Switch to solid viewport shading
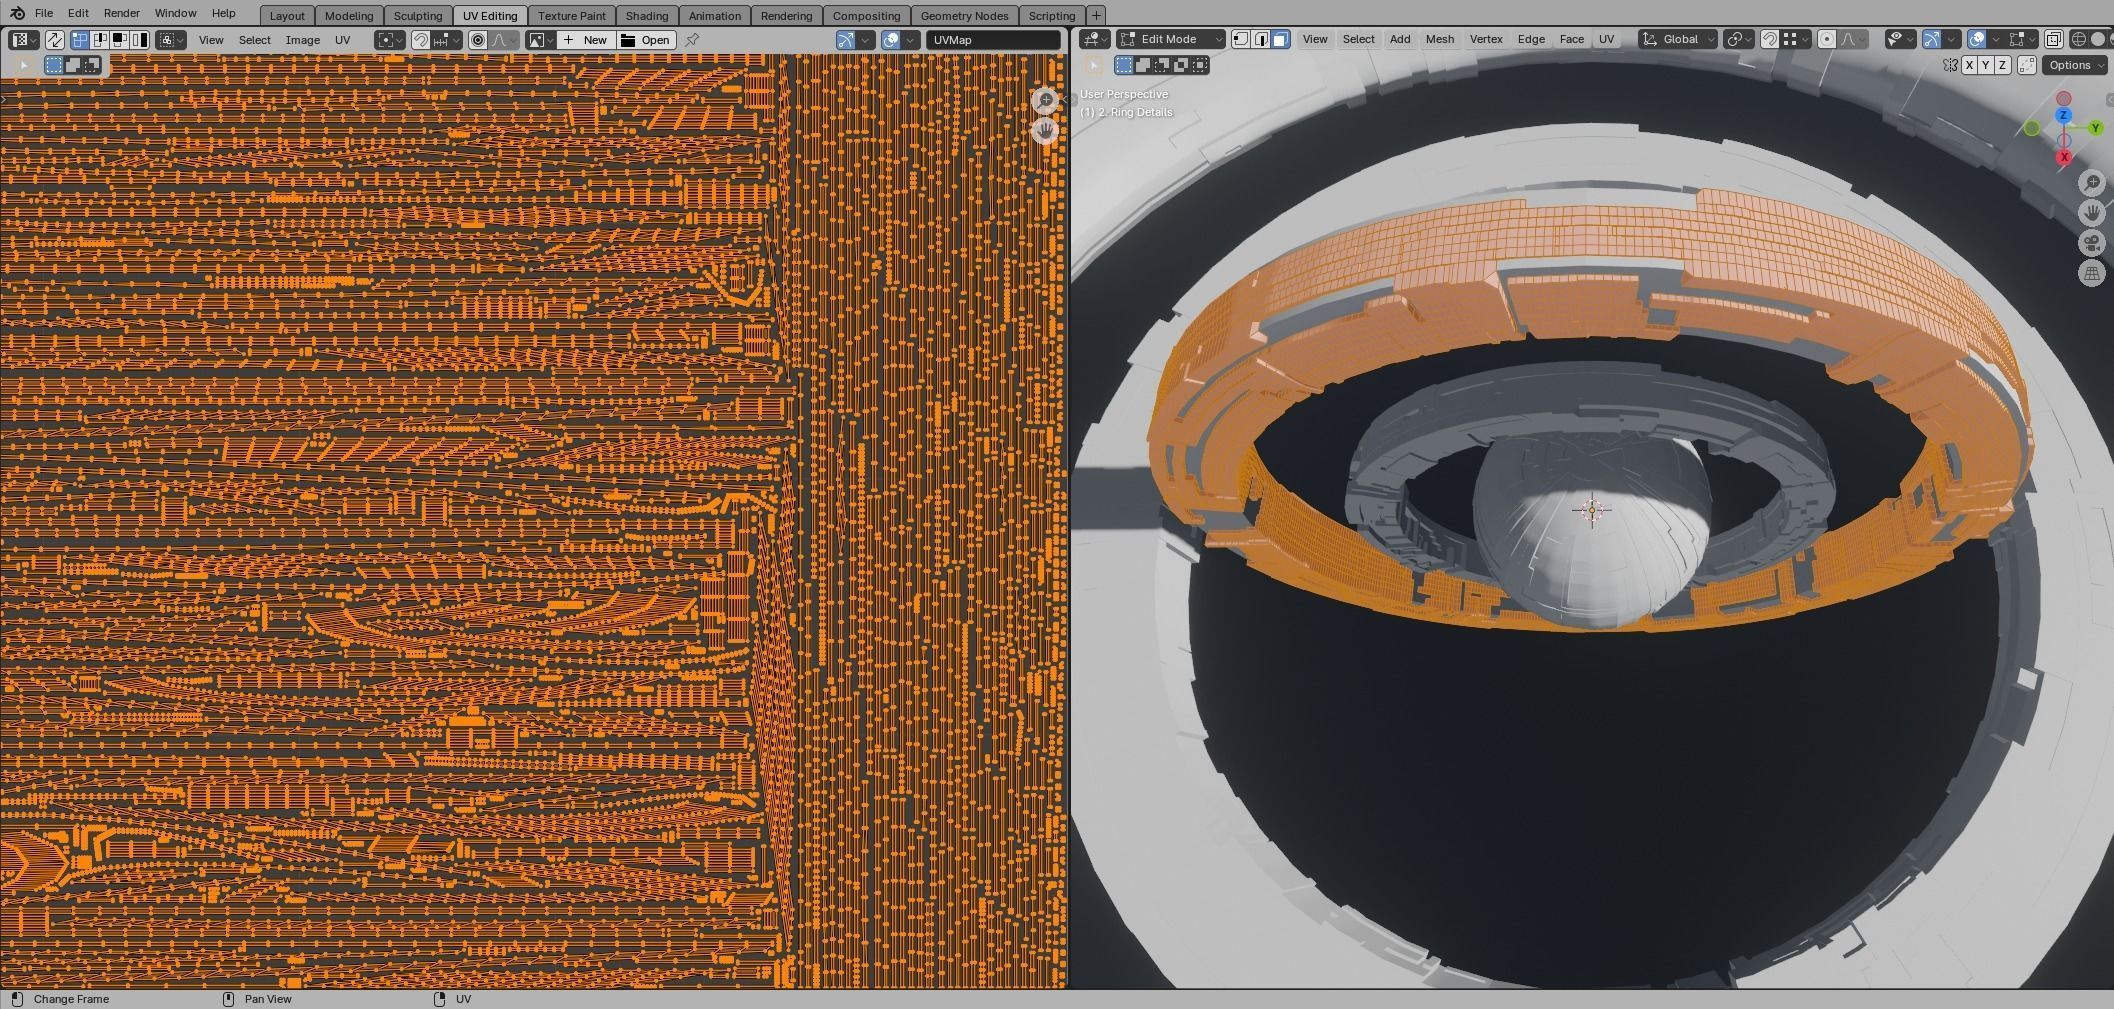 [2097, 39]
